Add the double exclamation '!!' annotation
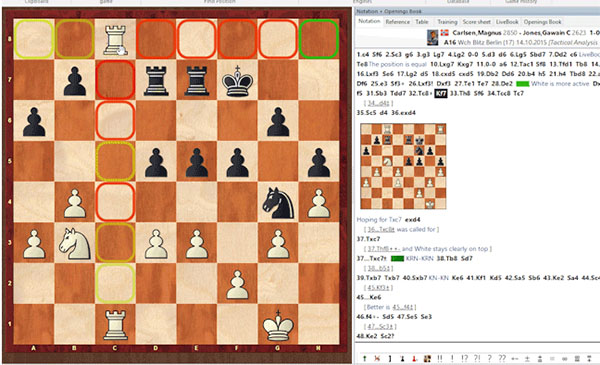This screenshot has height=365, width=600. pyautogui.click(x=440, y=358)
